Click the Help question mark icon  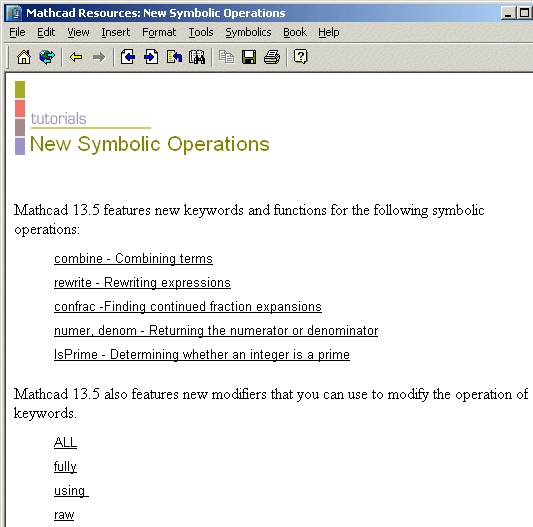tap(300, 56)
